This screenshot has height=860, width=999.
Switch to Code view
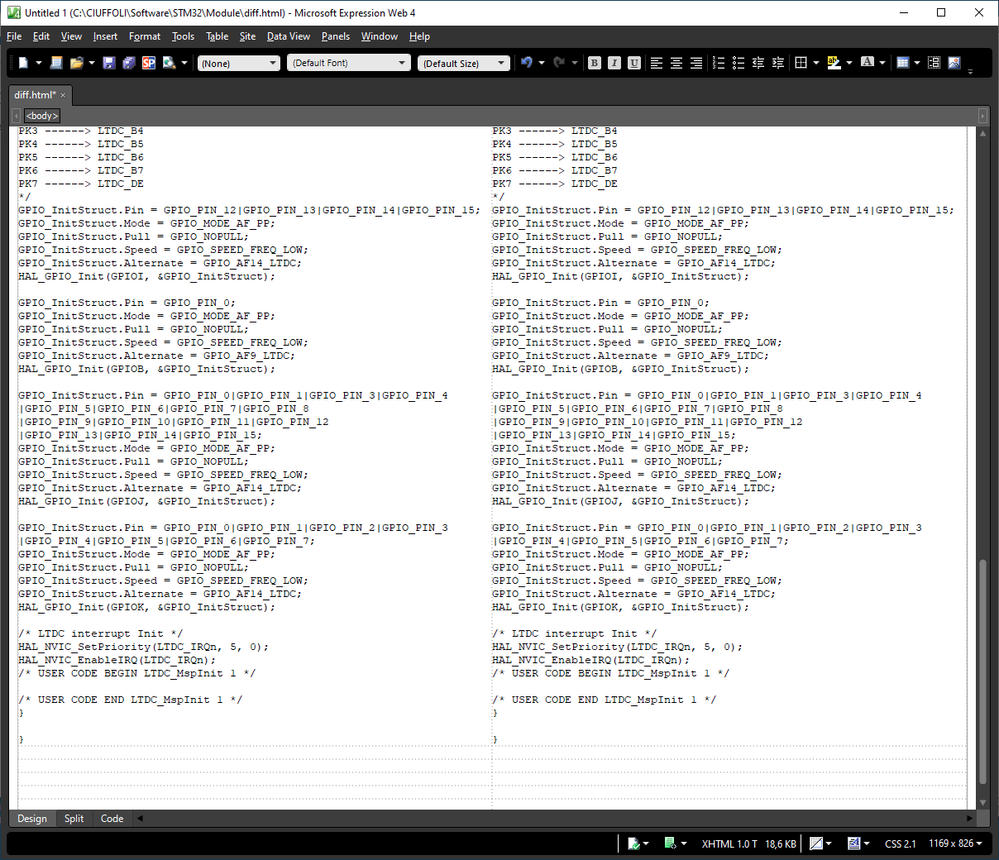click(112, 819)
